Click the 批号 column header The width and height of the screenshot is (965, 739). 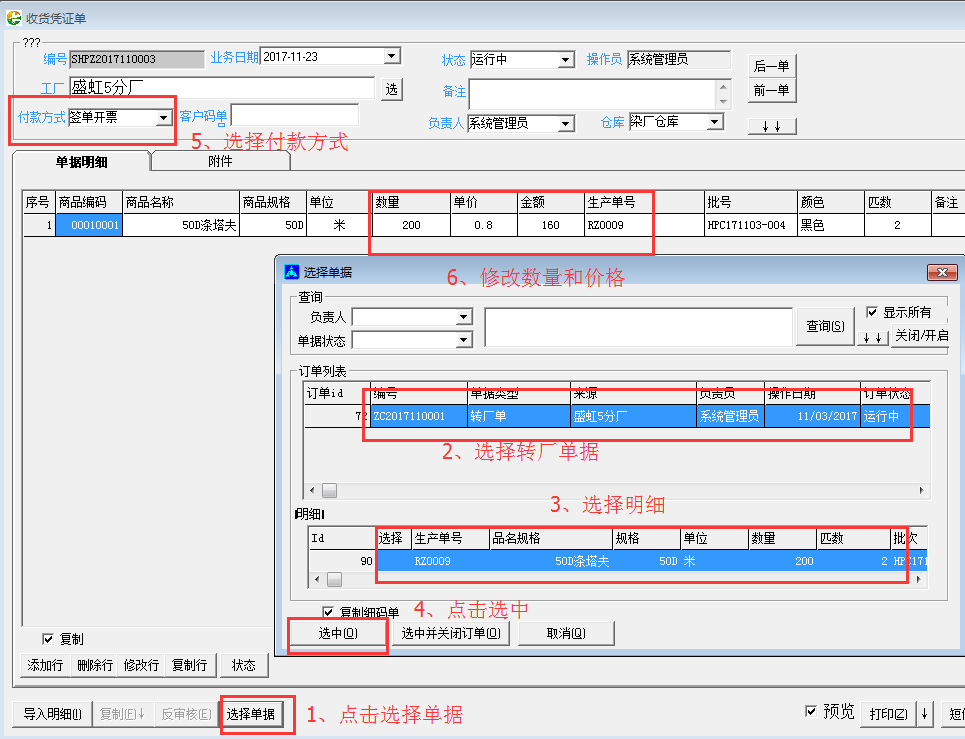tap(750, 202)
